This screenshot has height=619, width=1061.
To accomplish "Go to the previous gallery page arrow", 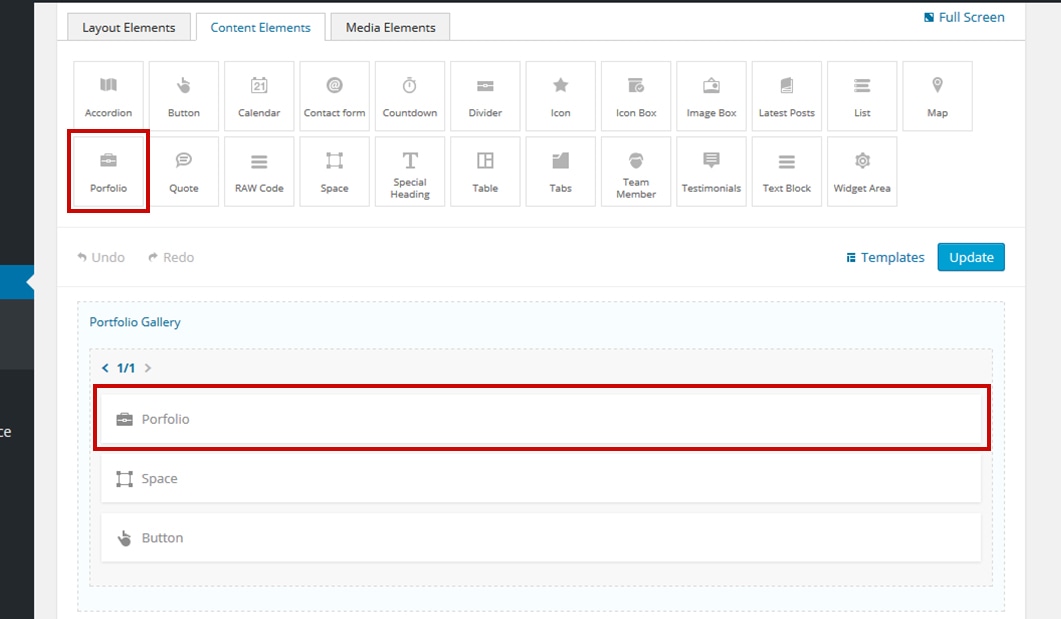I will click(105, 368).
